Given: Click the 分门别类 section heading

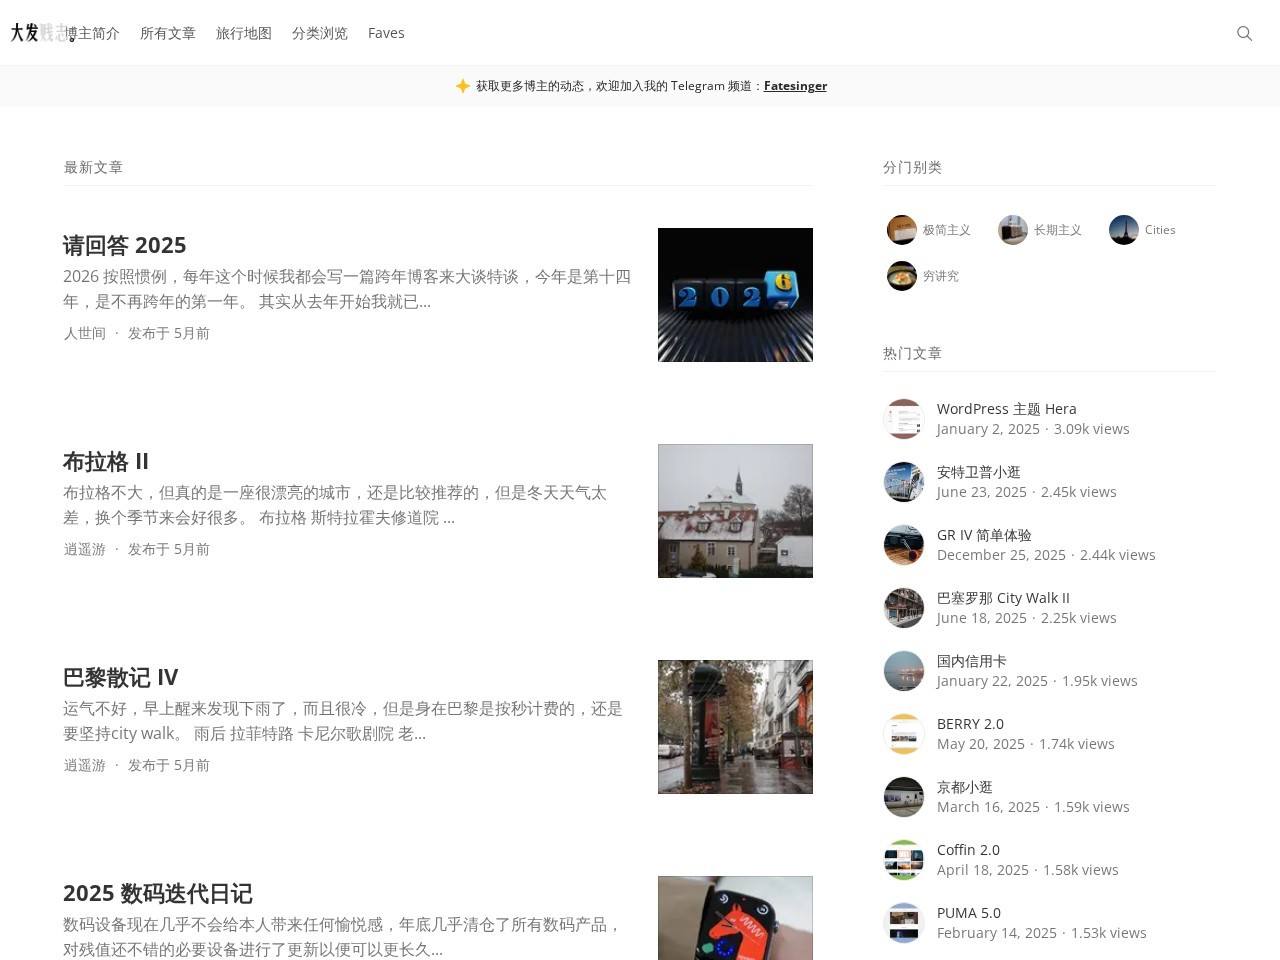Looking at the screenshot, I should coord(912,167).
